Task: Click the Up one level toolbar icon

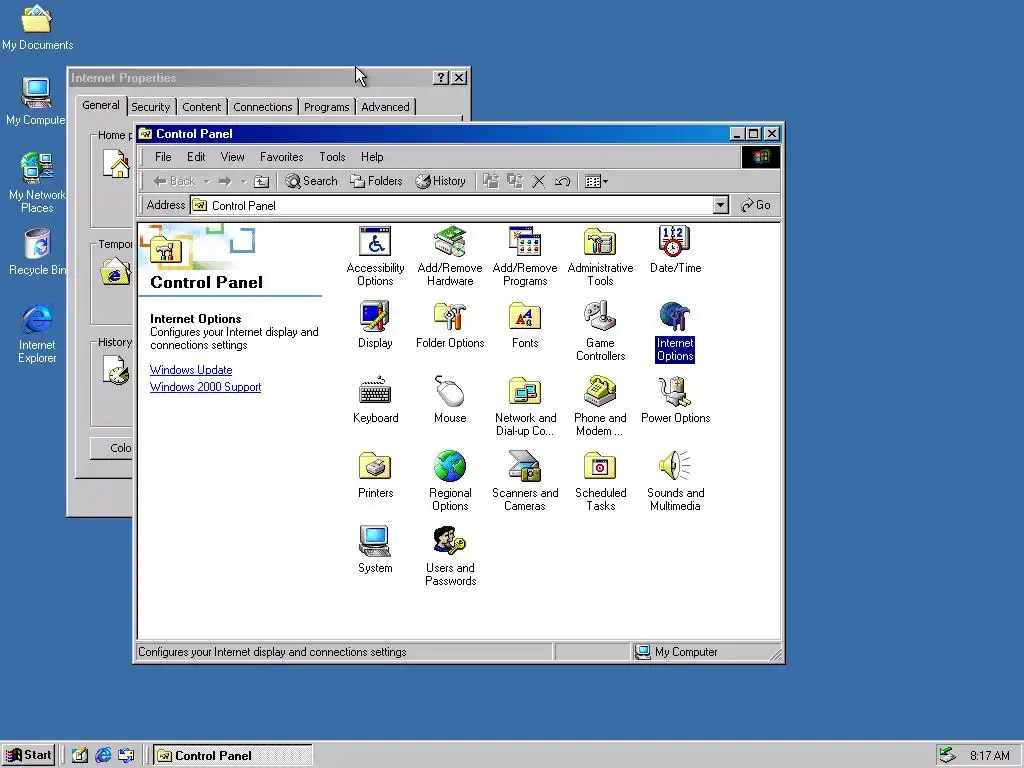Action: 261,181
